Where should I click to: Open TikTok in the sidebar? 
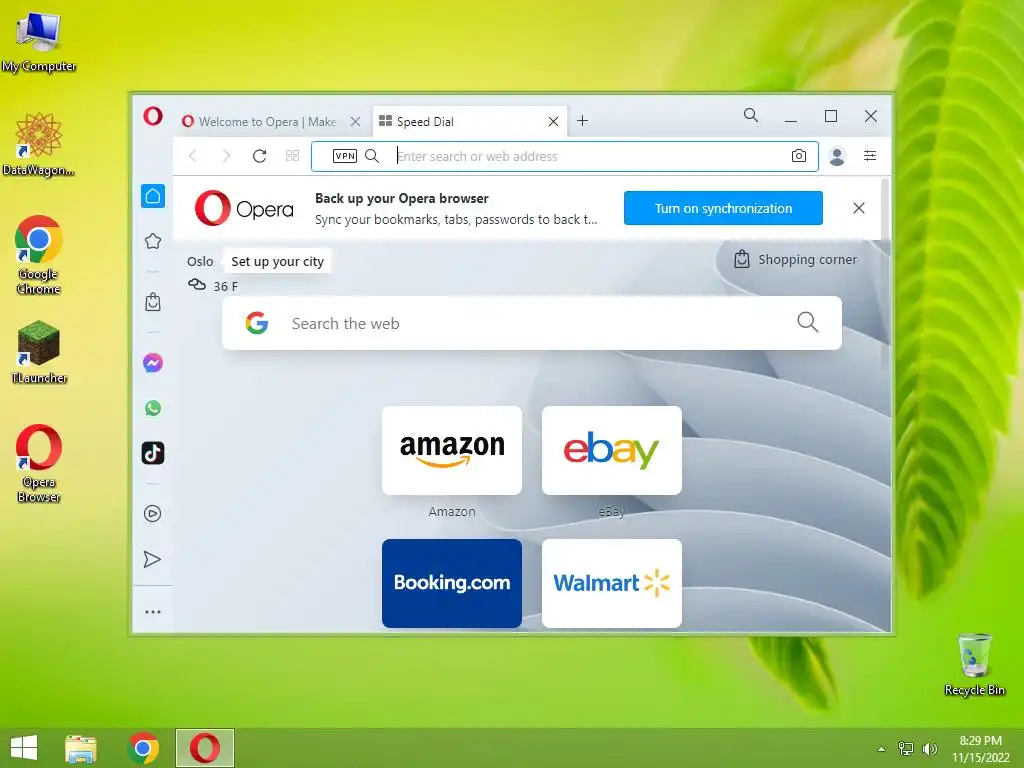[153, 453]
